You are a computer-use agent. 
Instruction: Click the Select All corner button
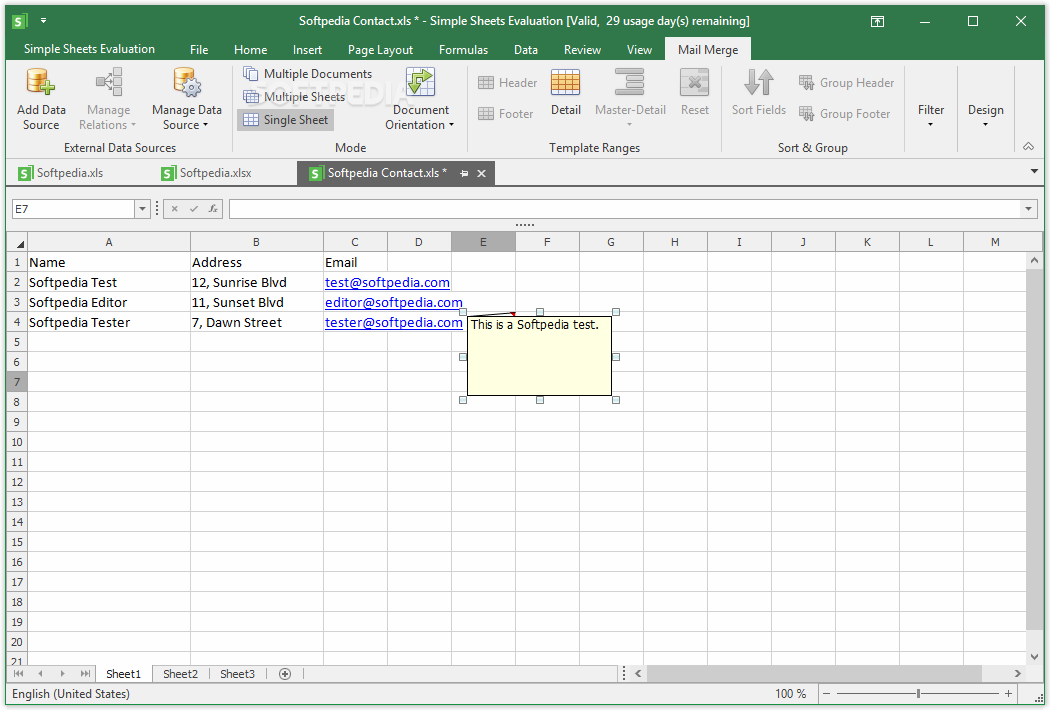coord(17,242)
